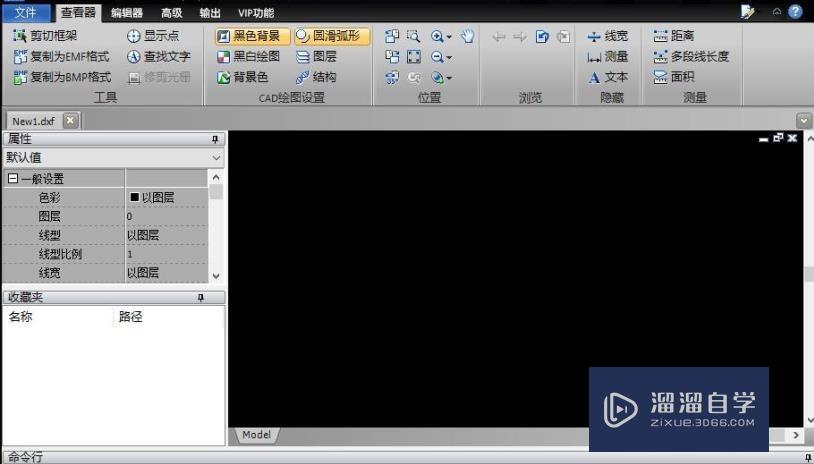Click the 线宽 property row
Image resolution: width=814 pixels, height=464 pixels.
106,272
